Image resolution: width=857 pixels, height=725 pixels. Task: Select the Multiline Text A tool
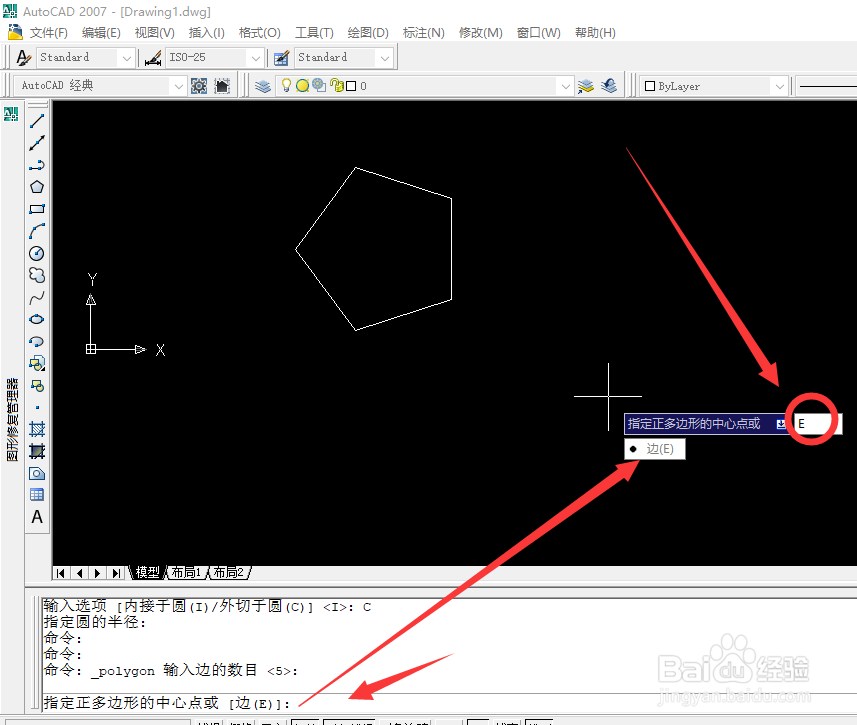point(37,517)
